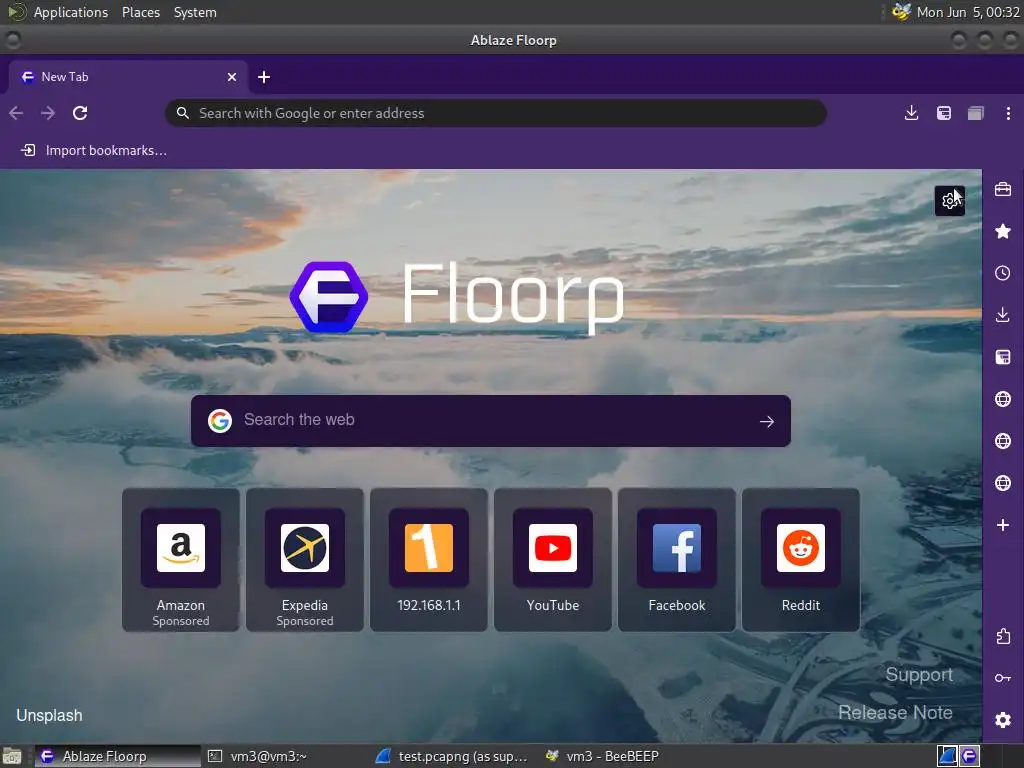Open a new tab with plus button

[x=264, y=77]
